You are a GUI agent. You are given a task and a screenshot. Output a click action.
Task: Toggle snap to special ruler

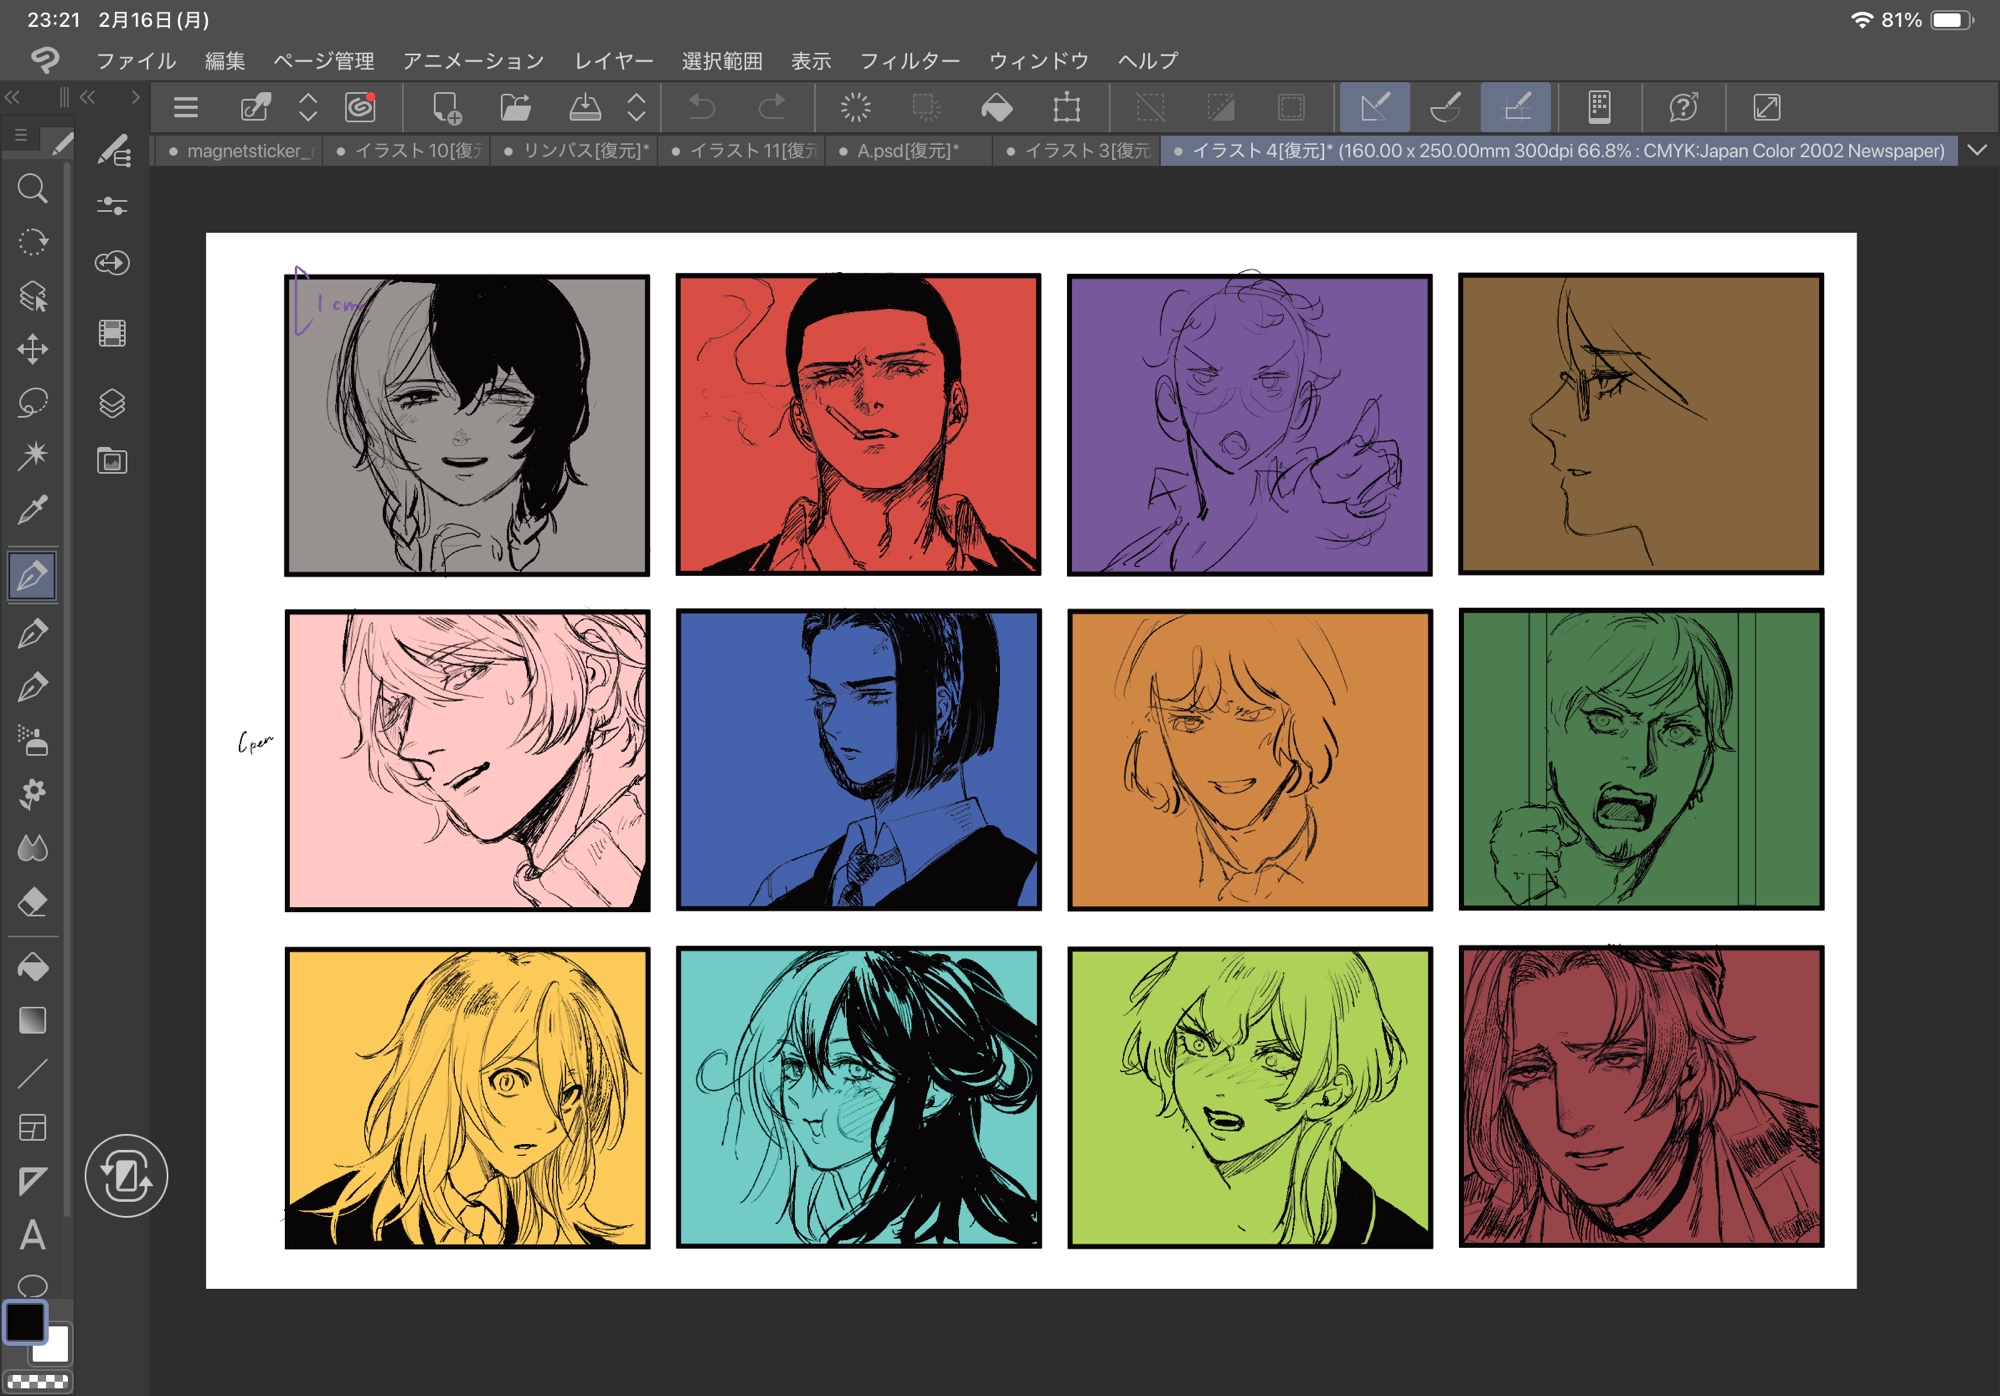(1445, 107)
